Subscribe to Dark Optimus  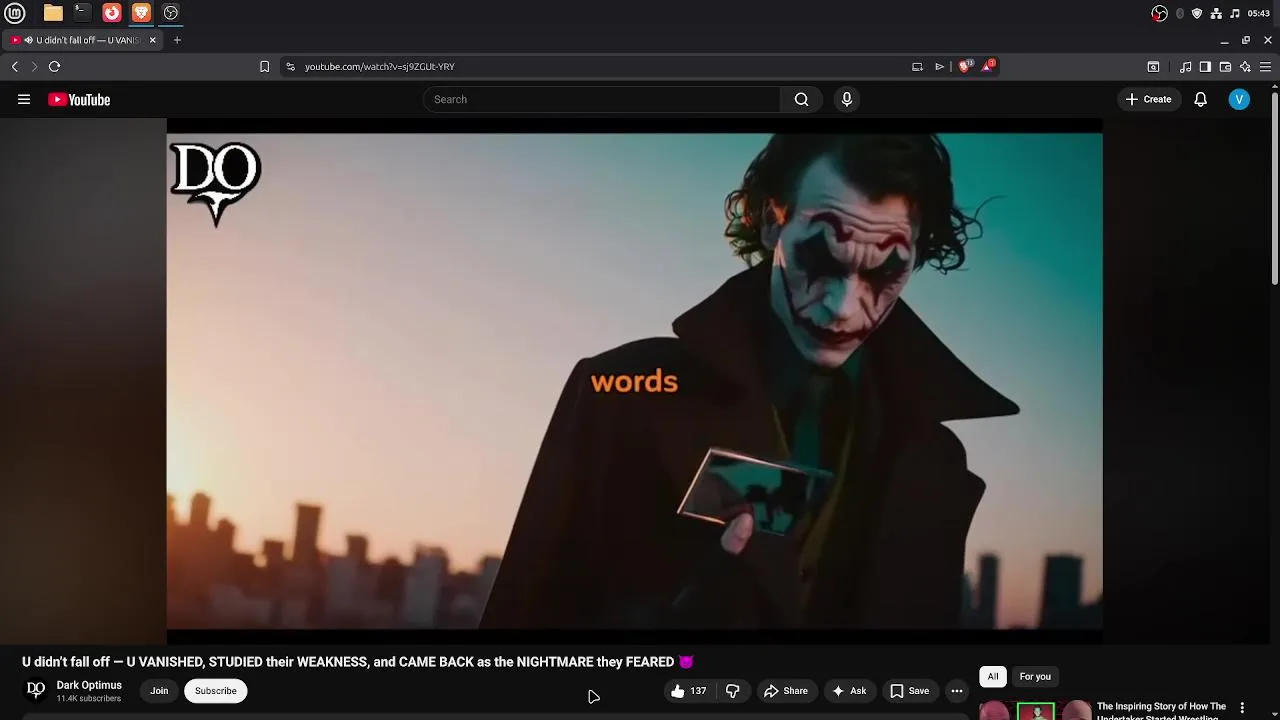[x=216, y=691]
